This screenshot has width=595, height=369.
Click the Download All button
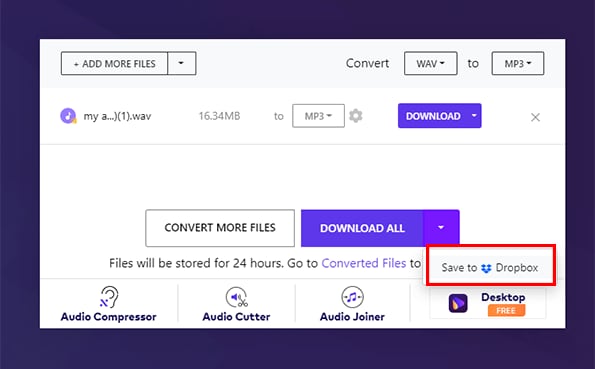(362, 228)
